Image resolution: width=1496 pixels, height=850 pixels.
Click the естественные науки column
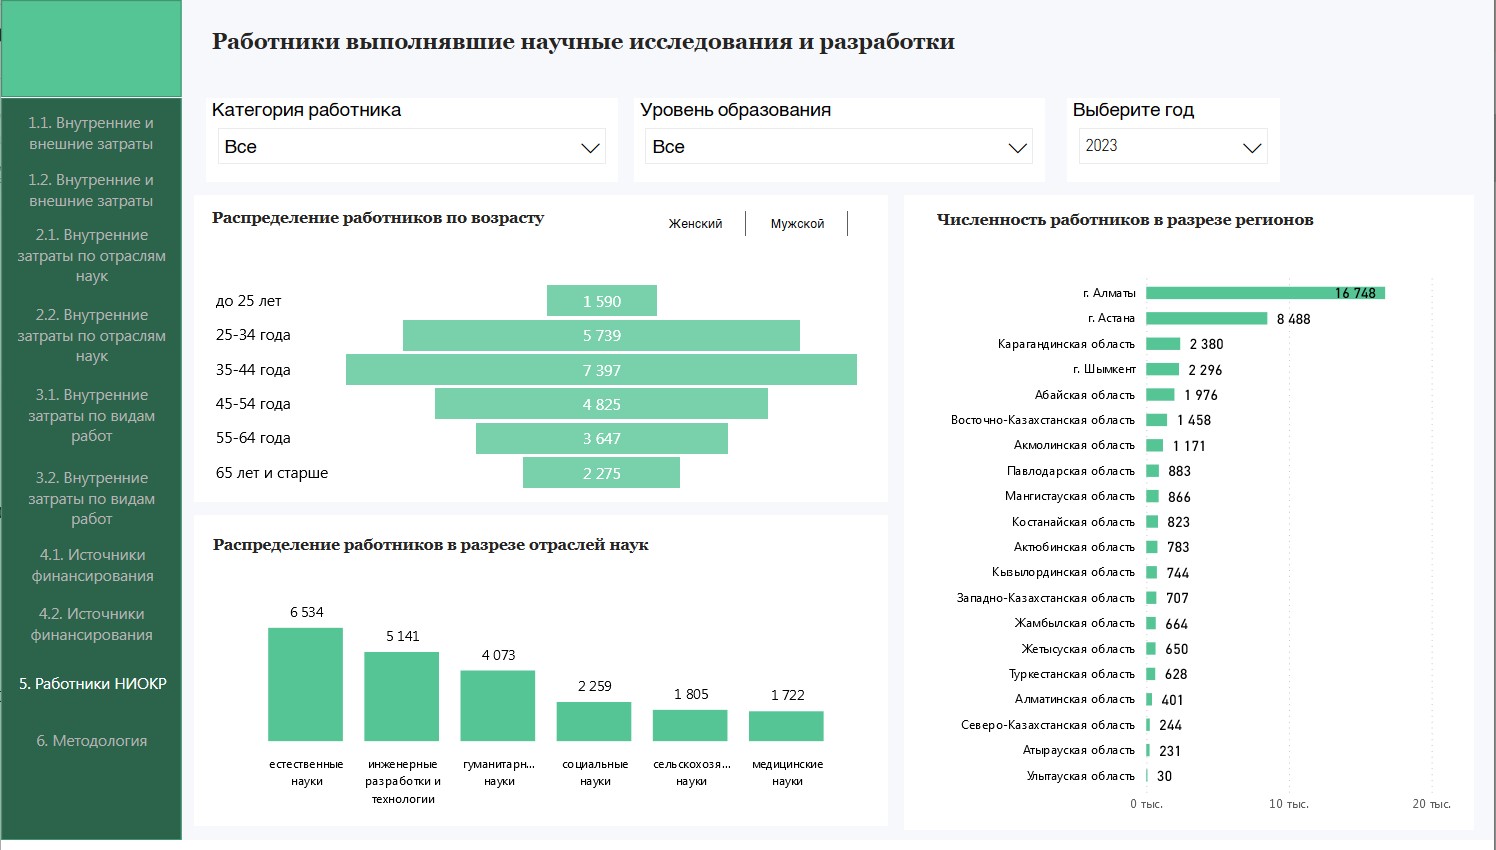click(x=305, y=685)
